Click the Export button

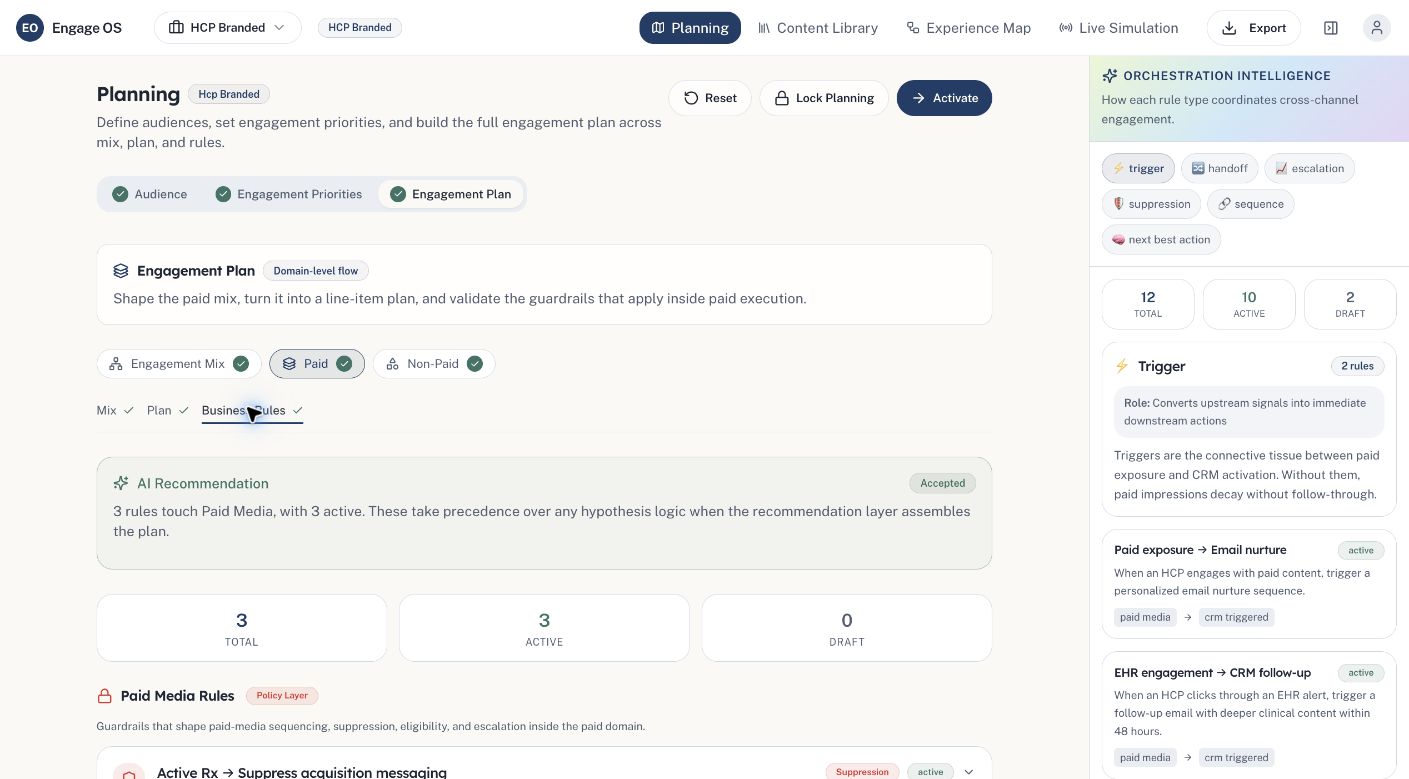pyautogui.click(x=1254, y=28)
